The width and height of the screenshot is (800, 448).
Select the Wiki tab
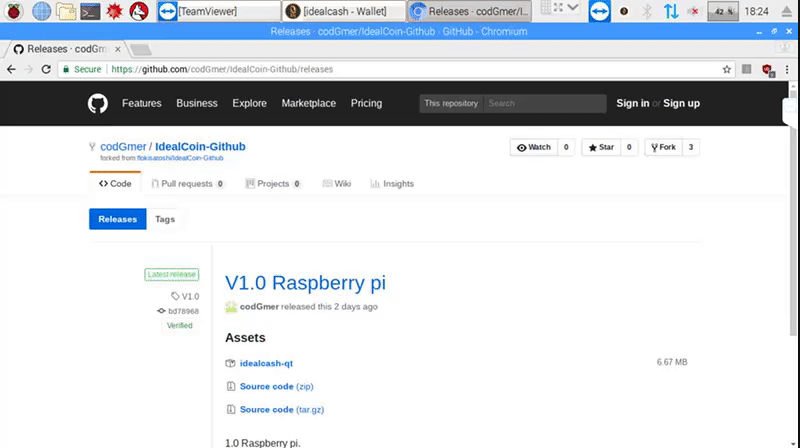tap(337, 184)
